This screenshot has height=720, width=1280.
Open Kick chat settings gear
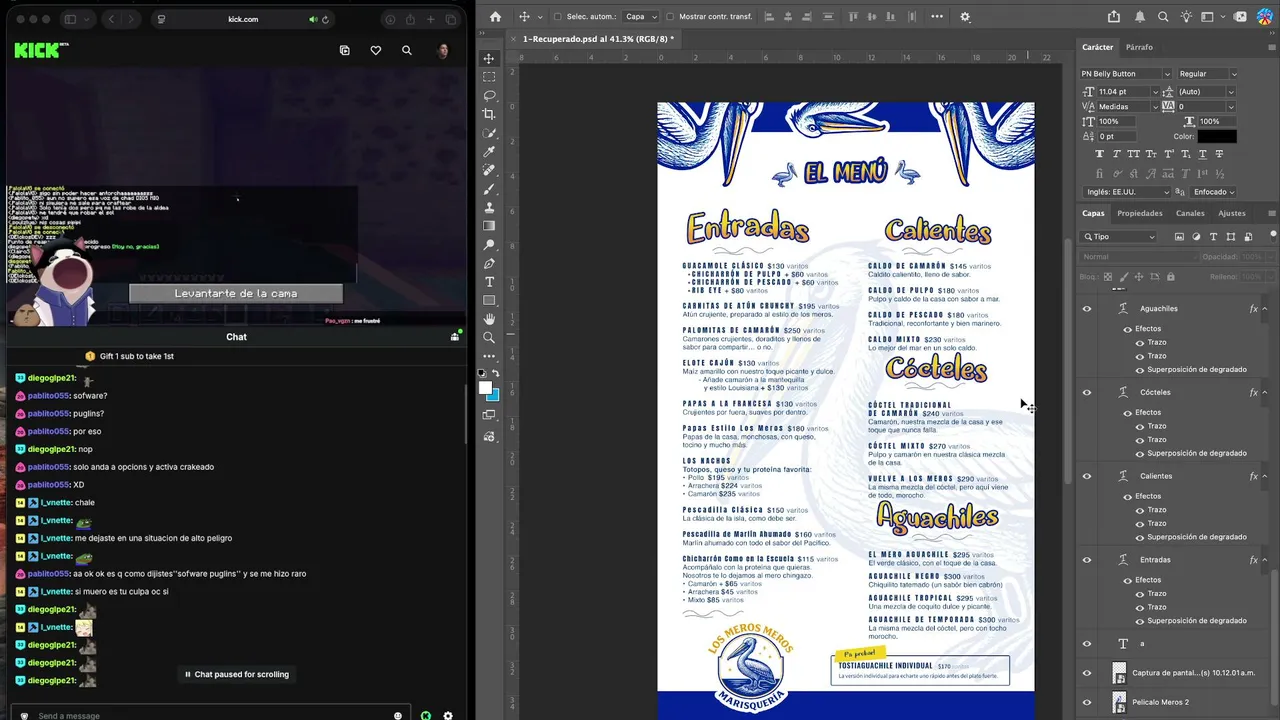click(x=448, y=715)
